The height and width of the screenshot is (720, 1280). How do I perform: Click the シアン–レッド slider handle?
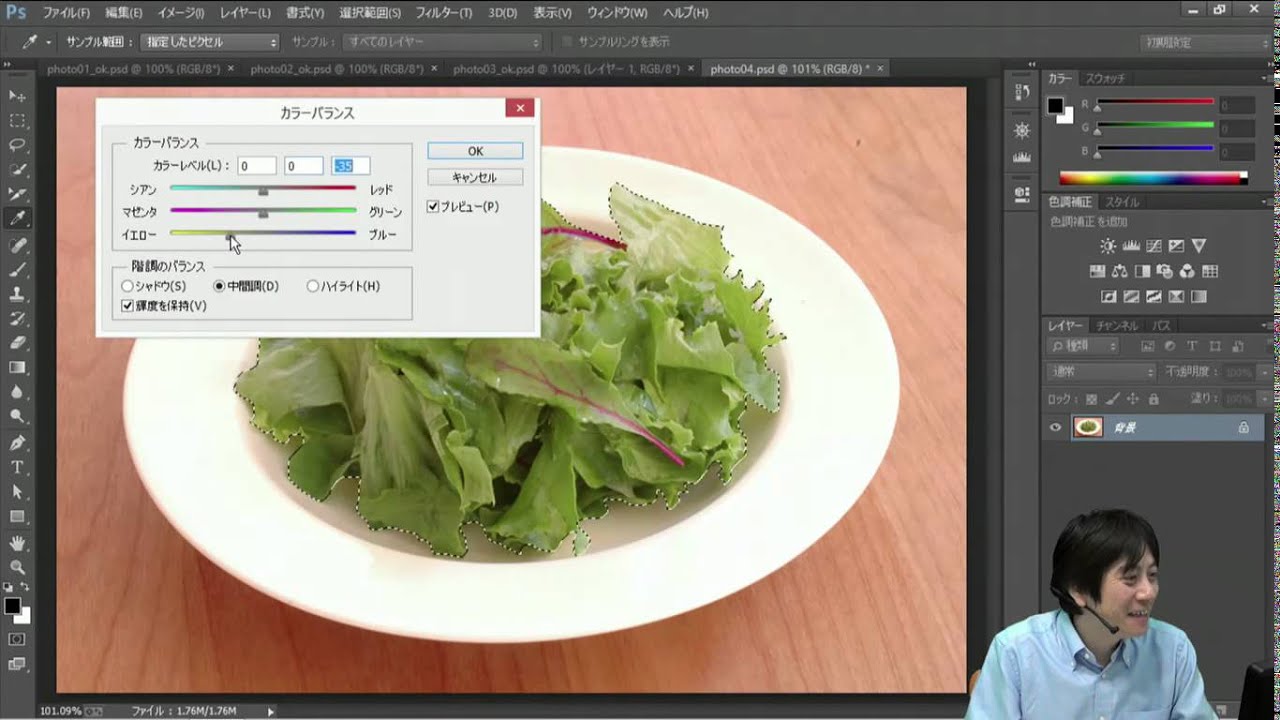pyautogui.click(x=263, y=191)
